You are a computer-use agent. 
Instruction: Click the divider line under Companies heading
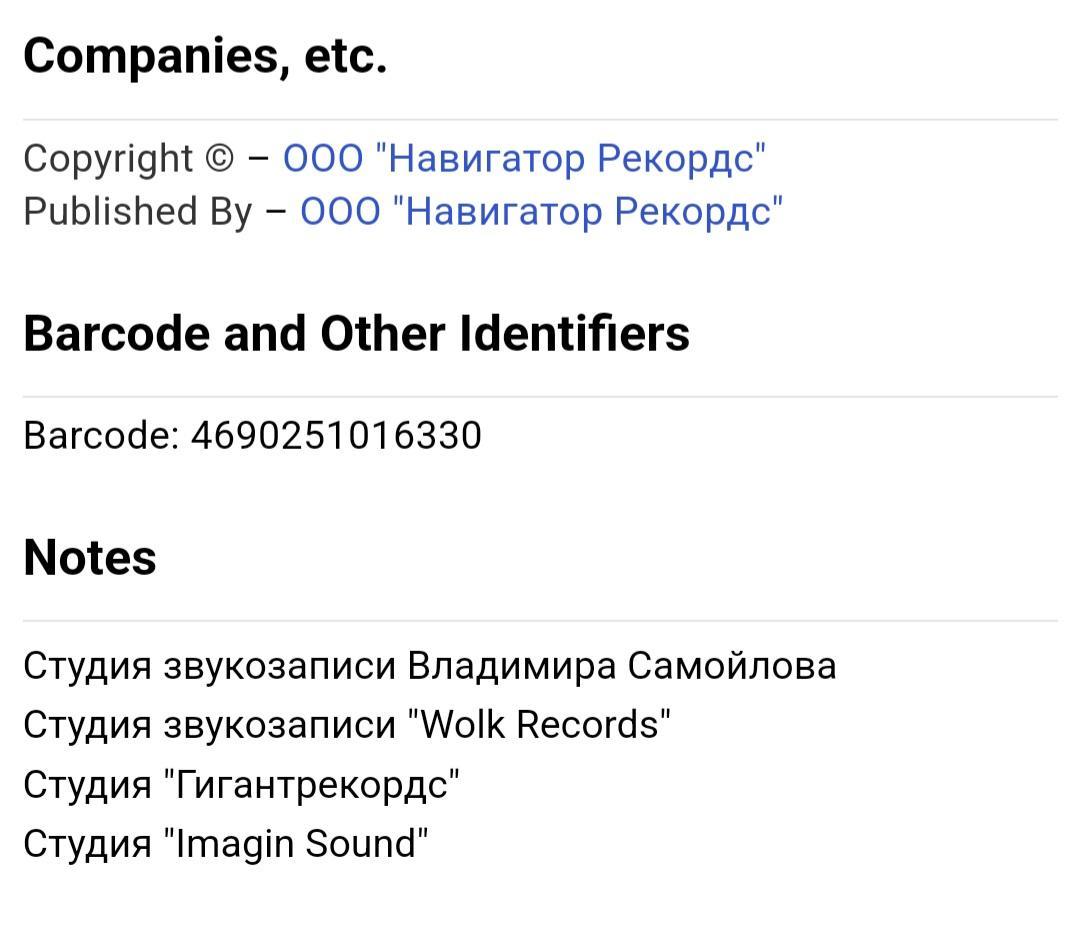point(540,119)
